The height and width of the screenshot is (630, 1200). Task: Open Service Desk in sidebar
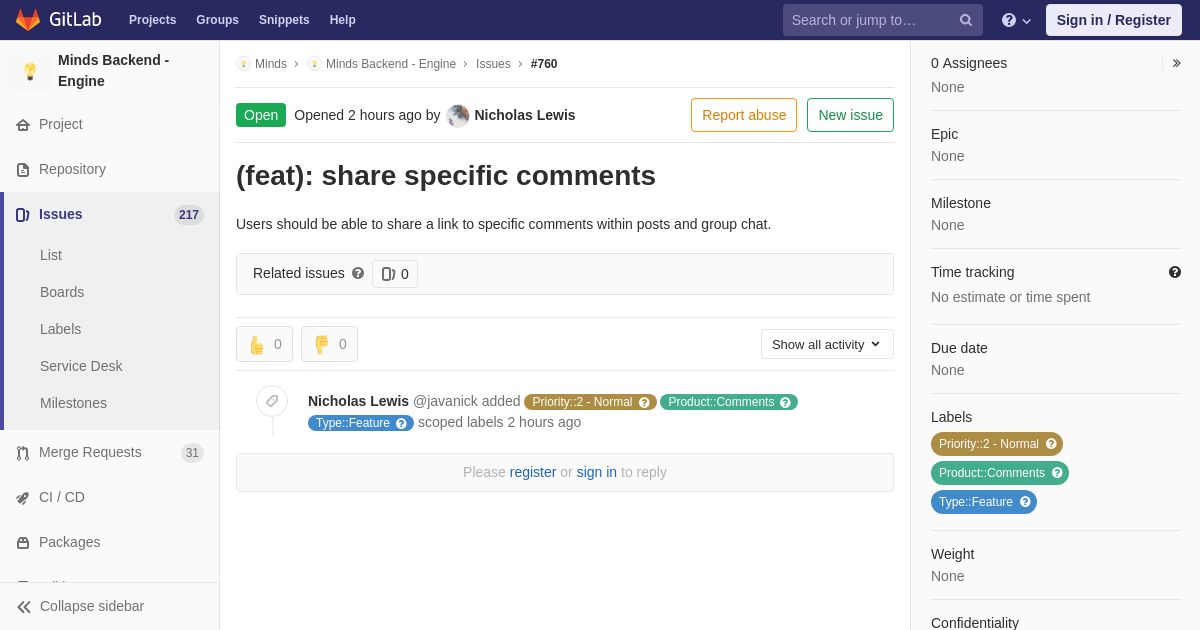[81, 366]
